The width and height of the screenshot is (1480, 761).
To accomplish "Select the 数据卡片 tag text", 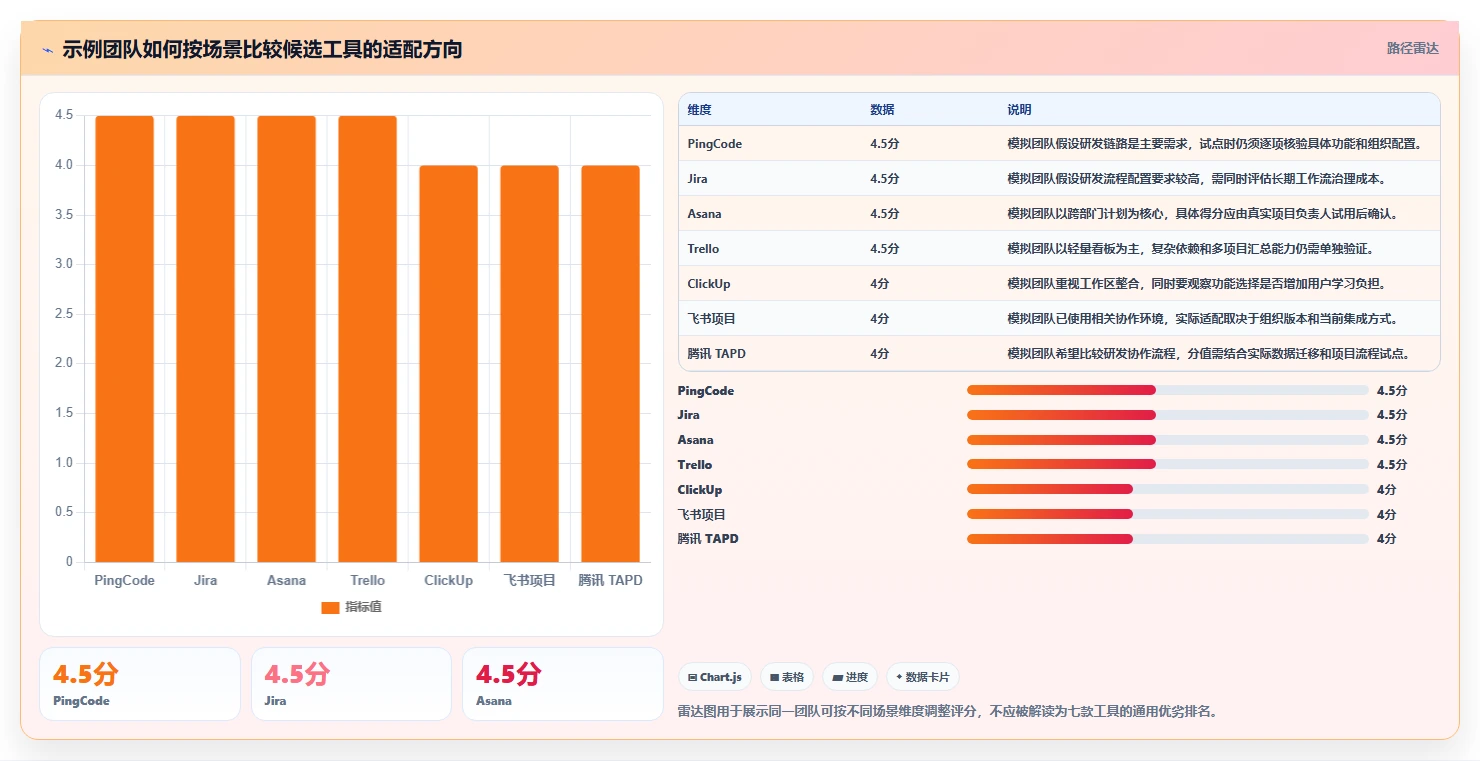I will [927, 677].
